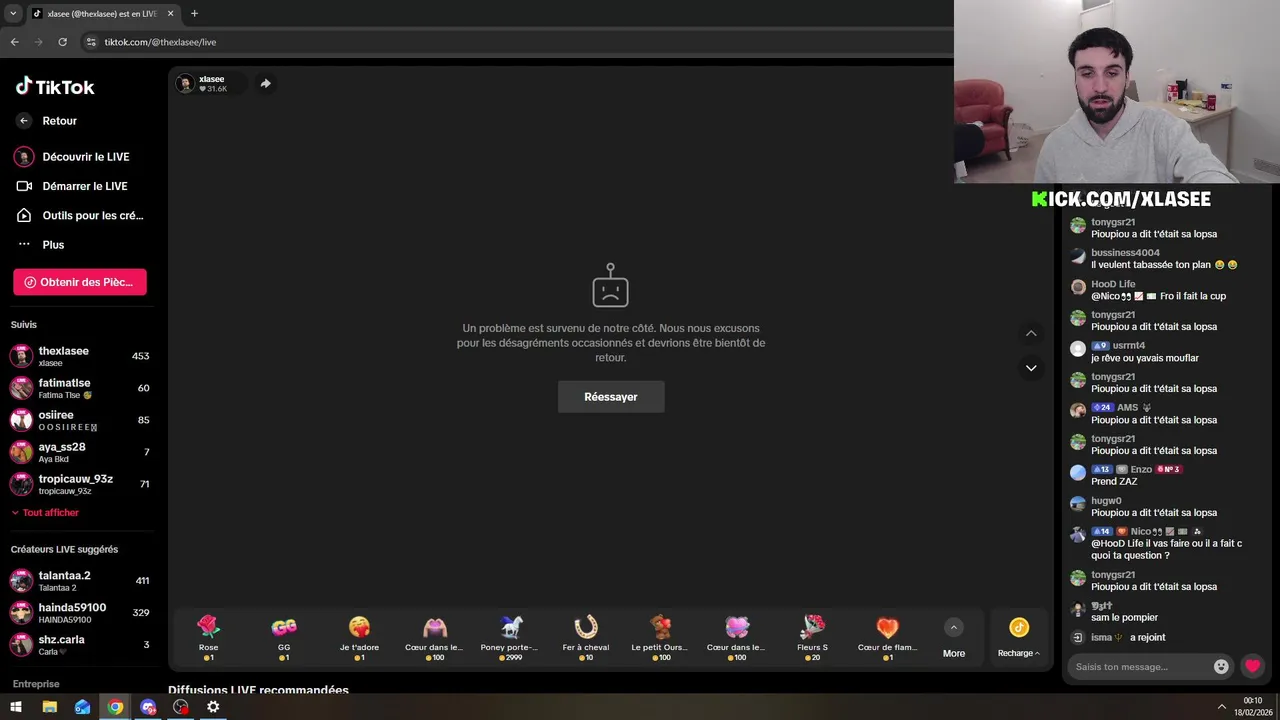View site information icon
This screenshot has width=1280, height=720.
[91, 42]
